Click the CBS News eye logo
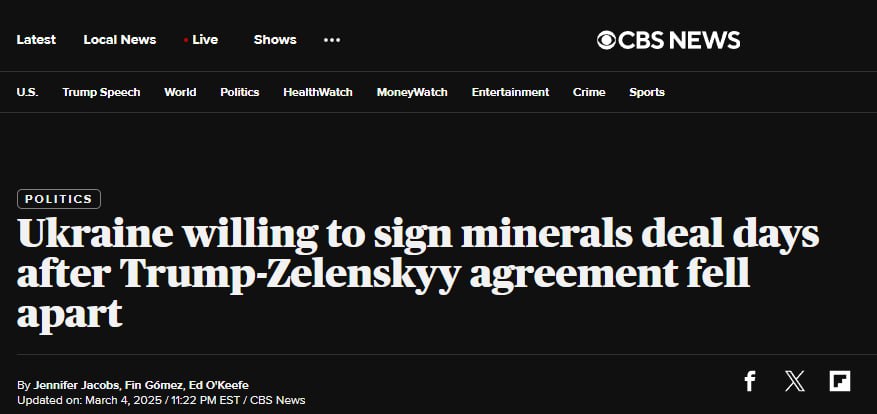This screenshot has width=877, height=414. click(x=606, y=40)
